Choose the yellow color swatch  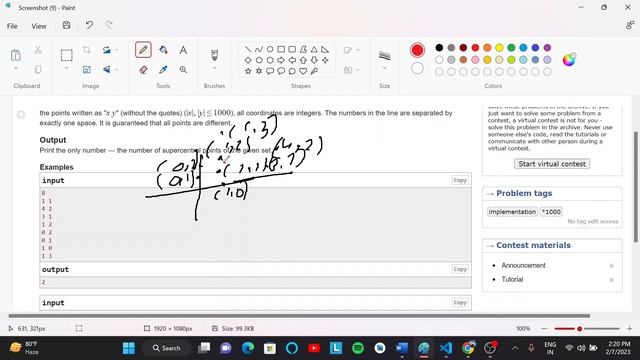point(499,48)
